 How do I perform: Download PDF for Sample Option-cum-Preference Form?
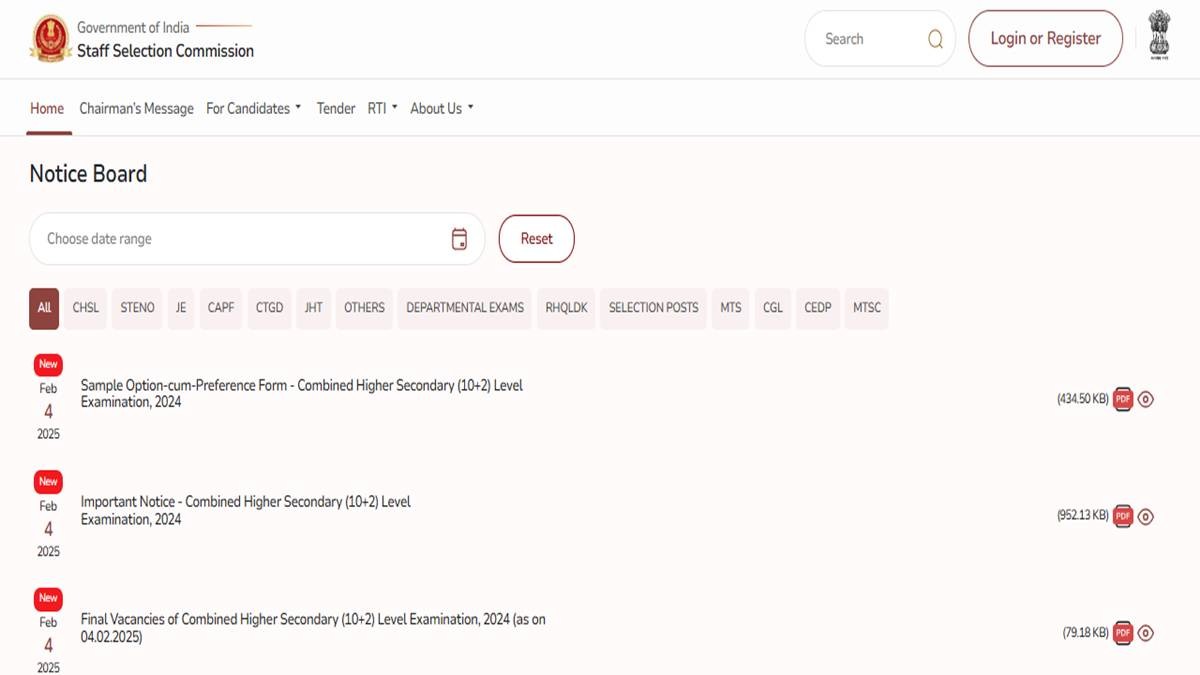[x=1123, y=399]
